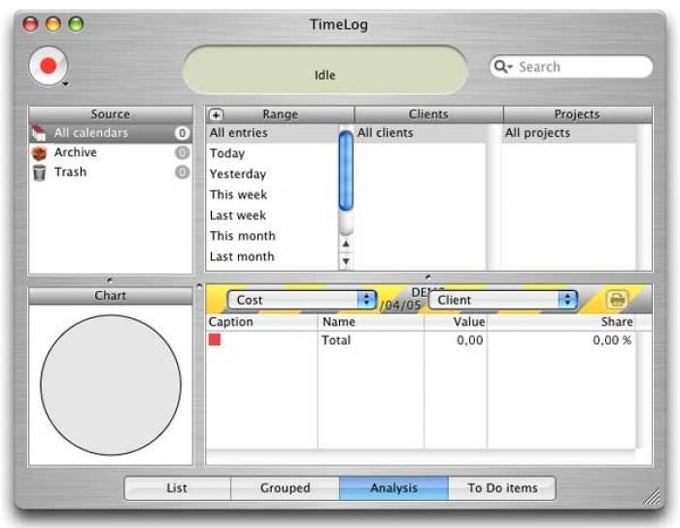Viewport: 680px width, 528px height.
Task: Click the Caption column header
Action: (x=262, y=322)
